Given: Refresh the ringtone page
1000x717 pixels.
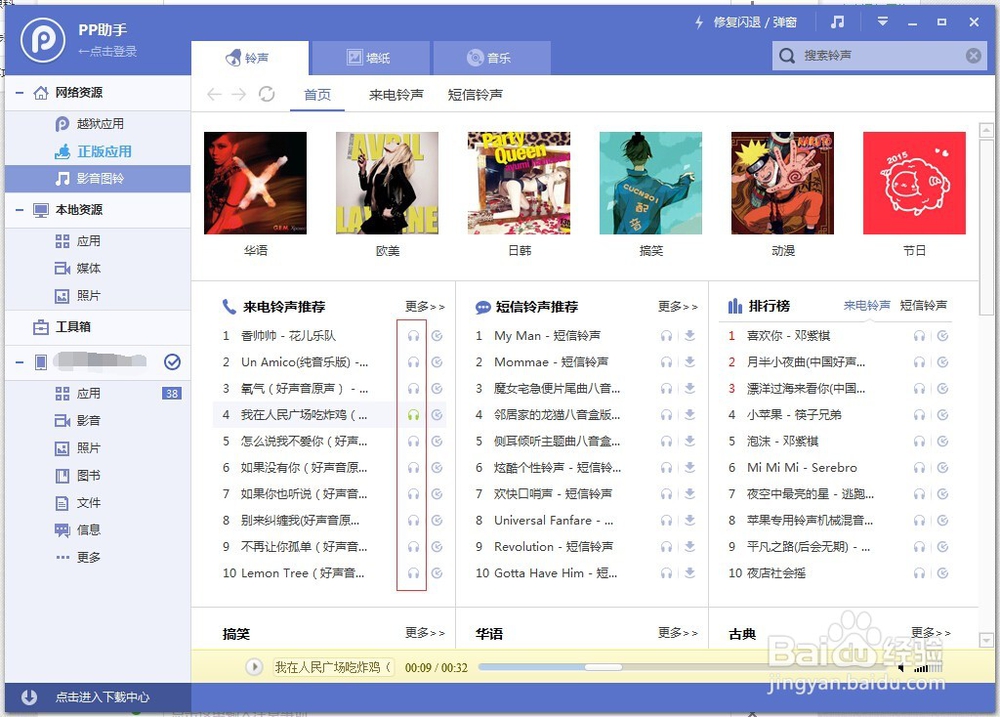Looking at the screenshot, I should [267, 94].
